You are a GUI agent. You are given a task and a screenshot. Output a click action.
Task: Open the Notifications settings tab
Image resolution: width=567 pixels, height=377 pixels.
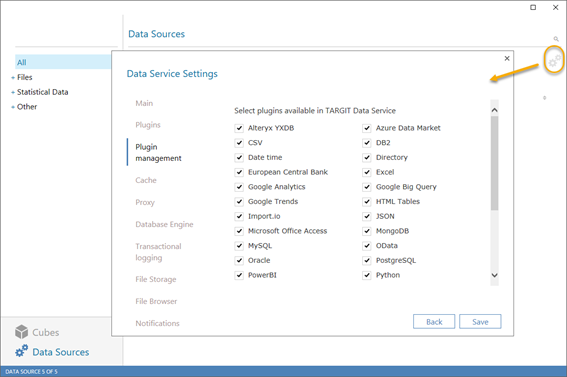tap(158, 324)
